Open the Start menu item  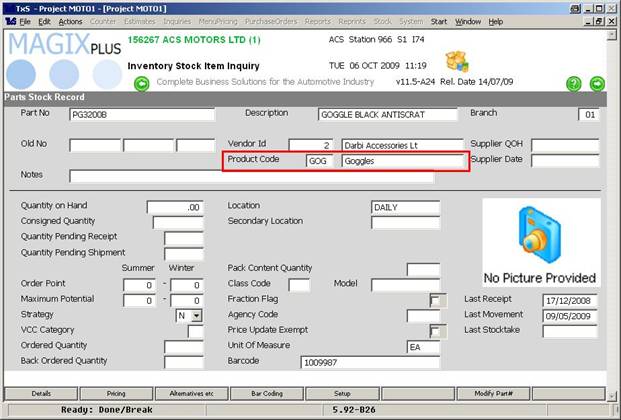[x=439, y=22]
